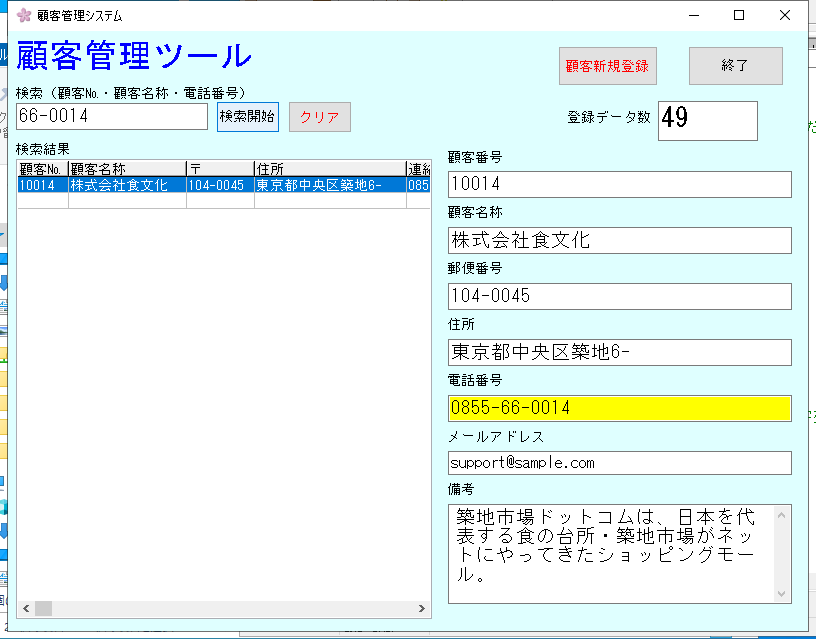Minimize the 顧客管理システム window
Image resolution: width=816 pixels, height=639 pixels.
pos(694,16)
